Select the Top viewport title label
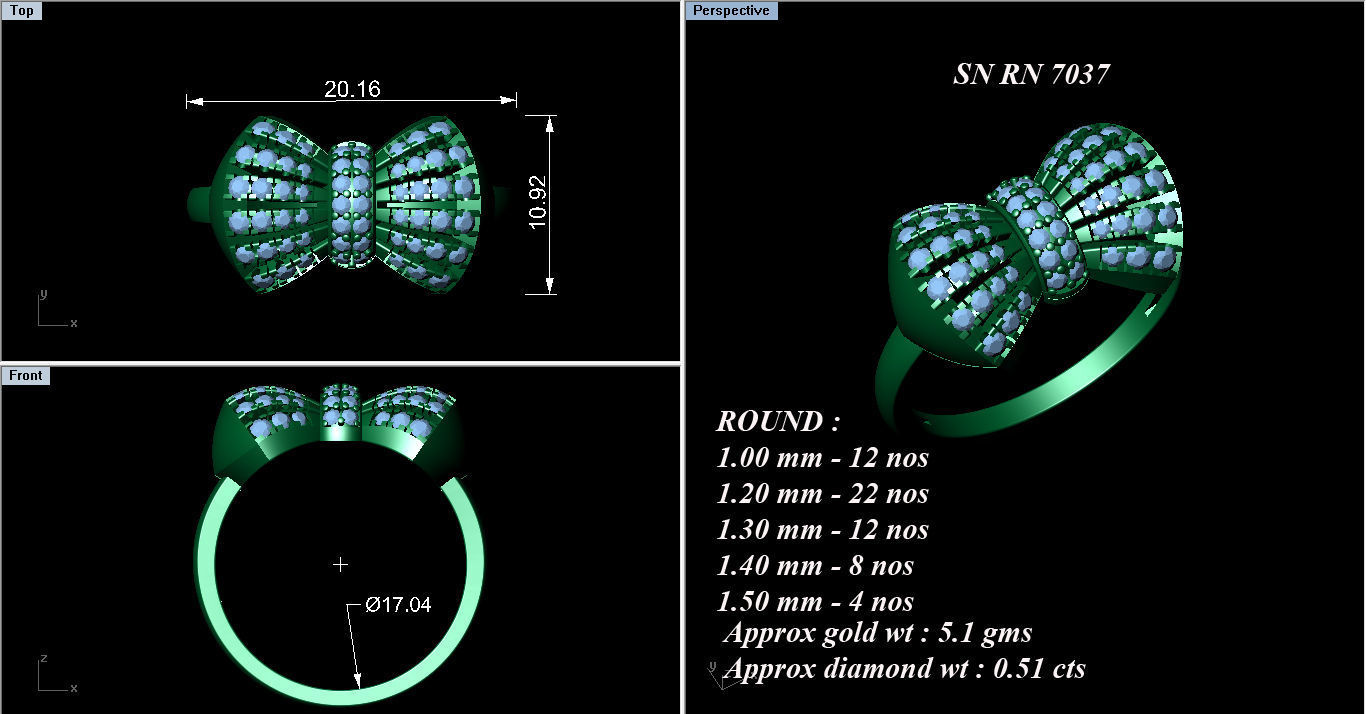The height and width of the screenshot is (714, 1366). pyautogui.click(x=21, y=11)
